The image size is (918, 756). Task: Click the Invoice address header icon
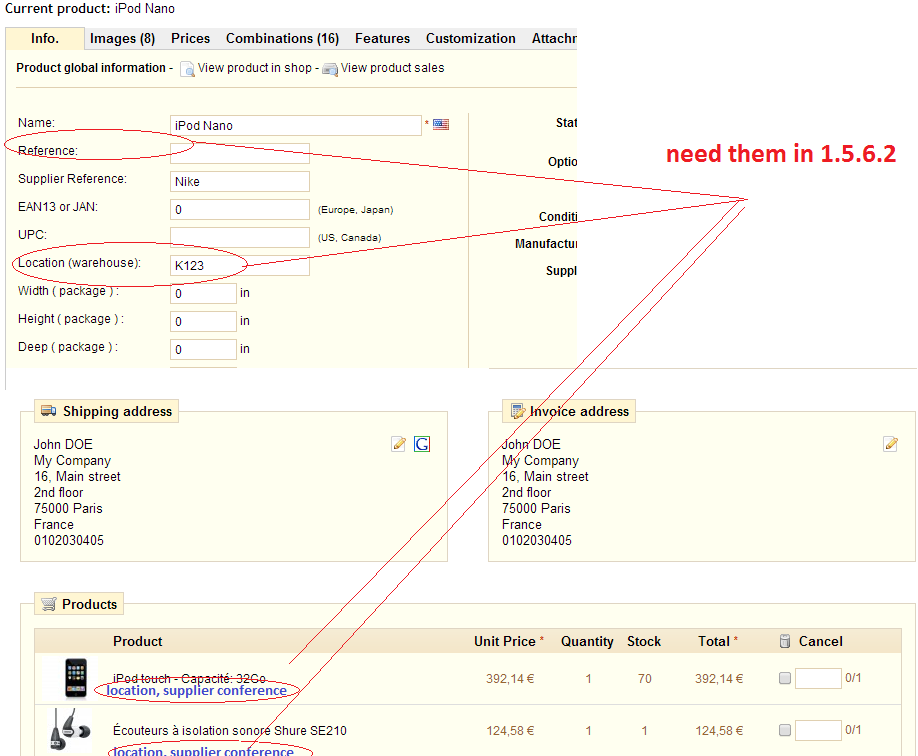tap(518, 411)
